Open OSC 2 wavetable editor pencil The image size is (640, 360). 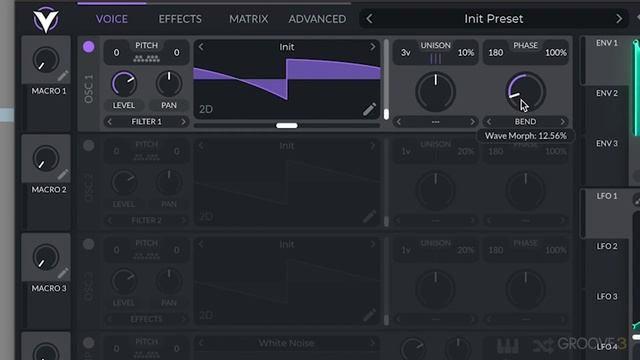(369, 216)
